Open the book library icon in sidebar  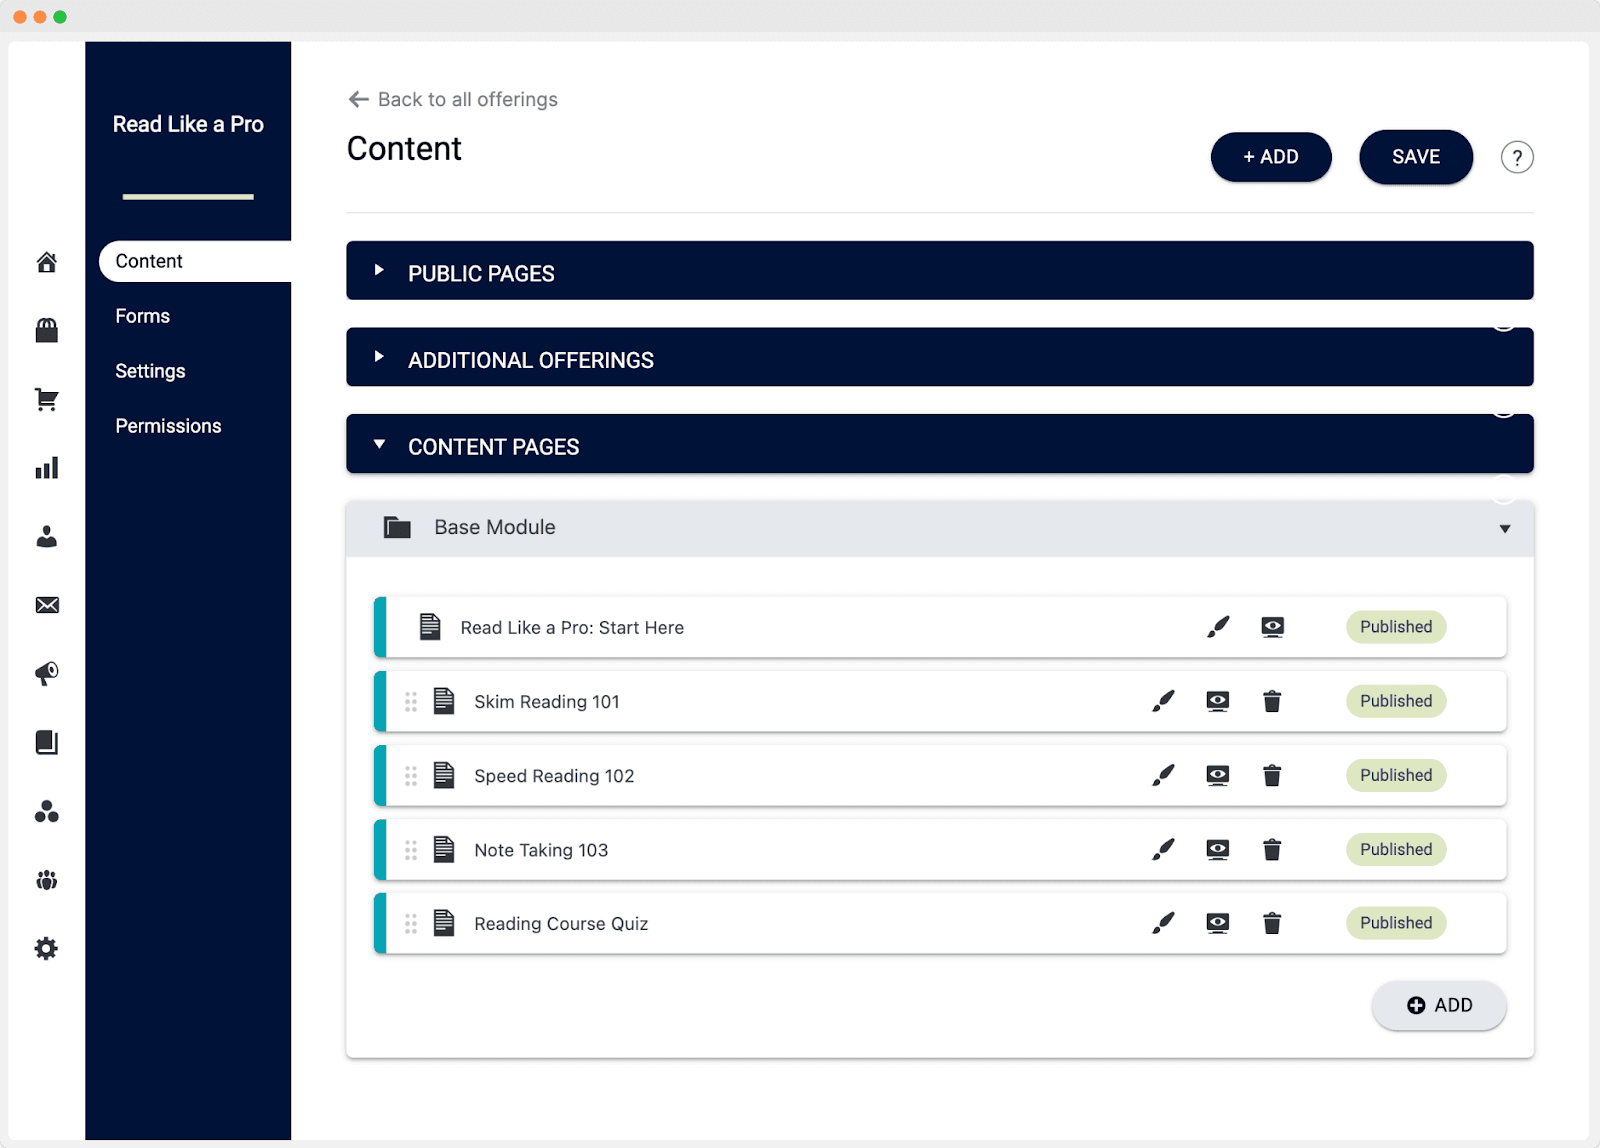[46, 742]
